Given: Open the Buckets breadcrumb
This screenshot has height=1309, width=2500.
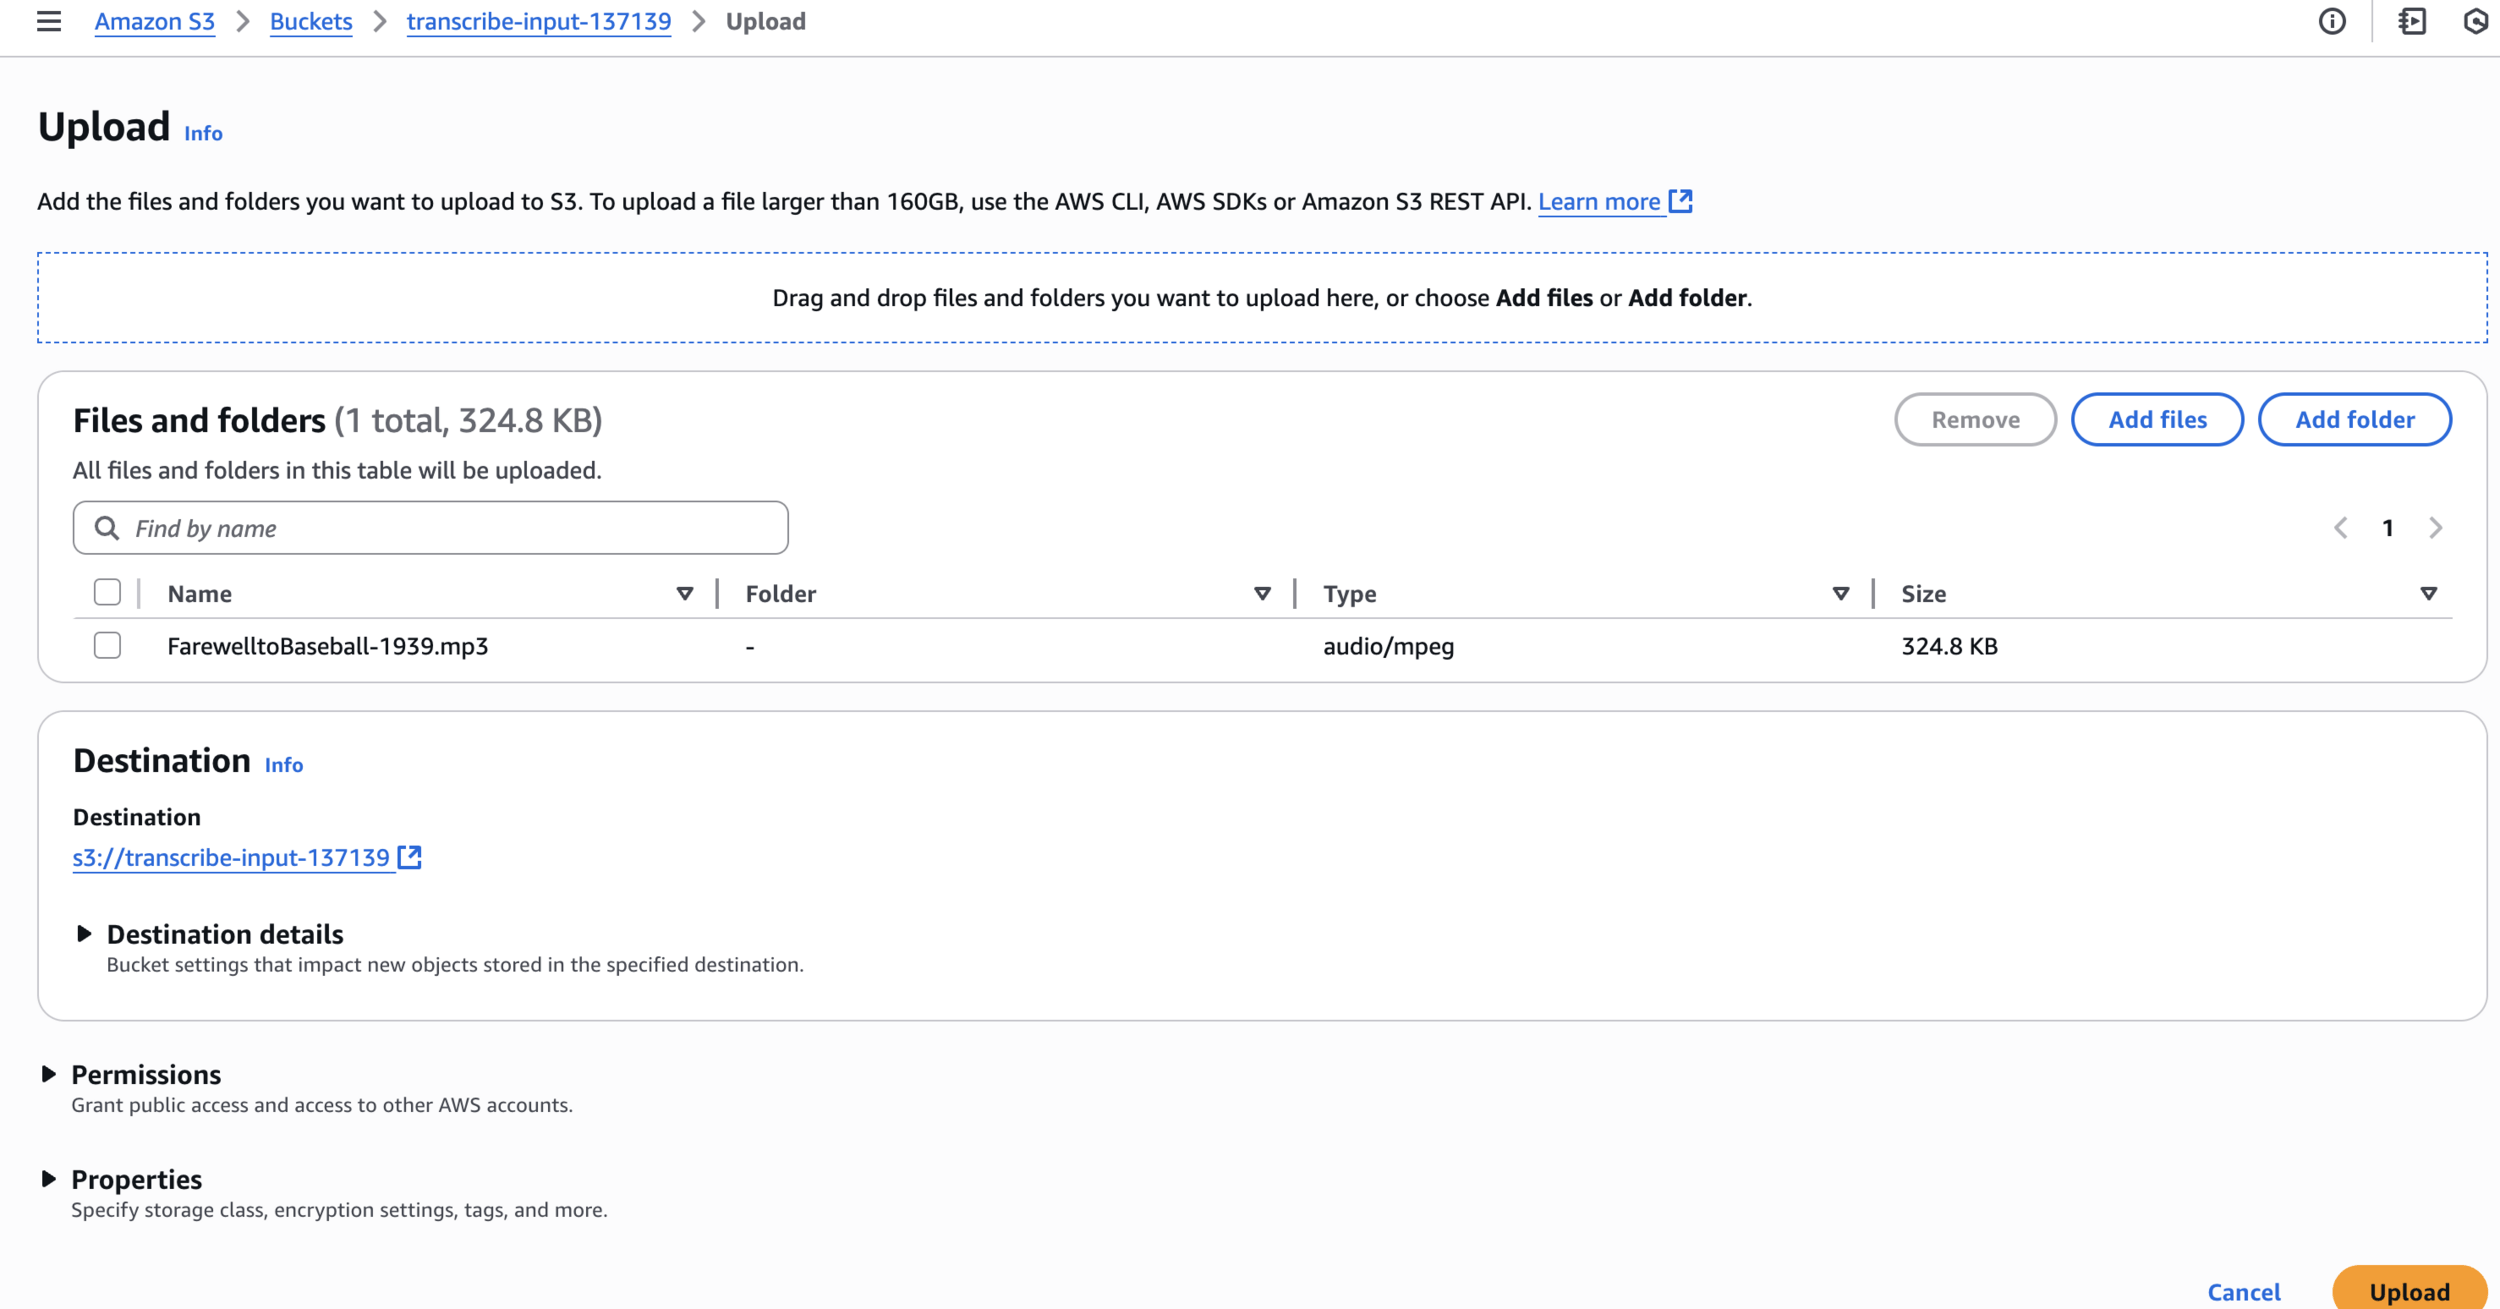Looking at the screenshot, I should (311, 21).
